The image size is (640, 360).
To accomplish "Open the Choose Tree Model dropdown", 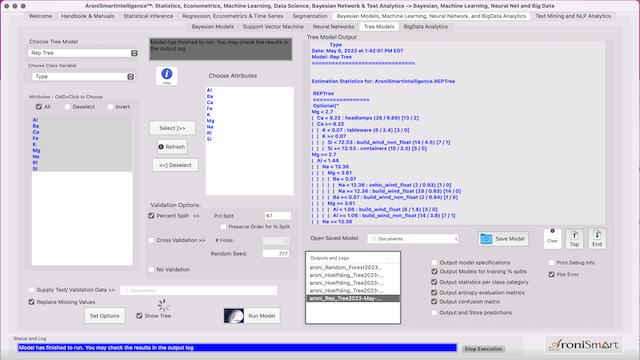I will [x=83, y=53].
